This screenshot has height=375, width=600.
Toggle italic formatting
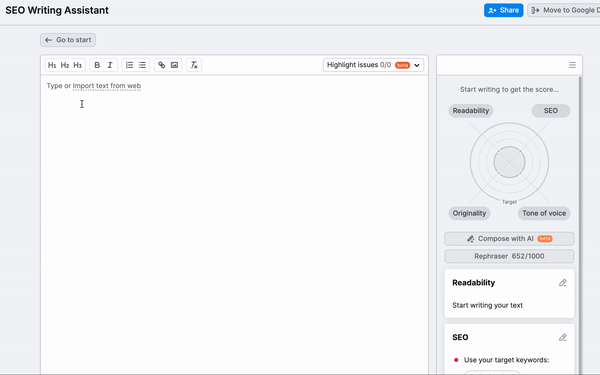tap(110, 65)
